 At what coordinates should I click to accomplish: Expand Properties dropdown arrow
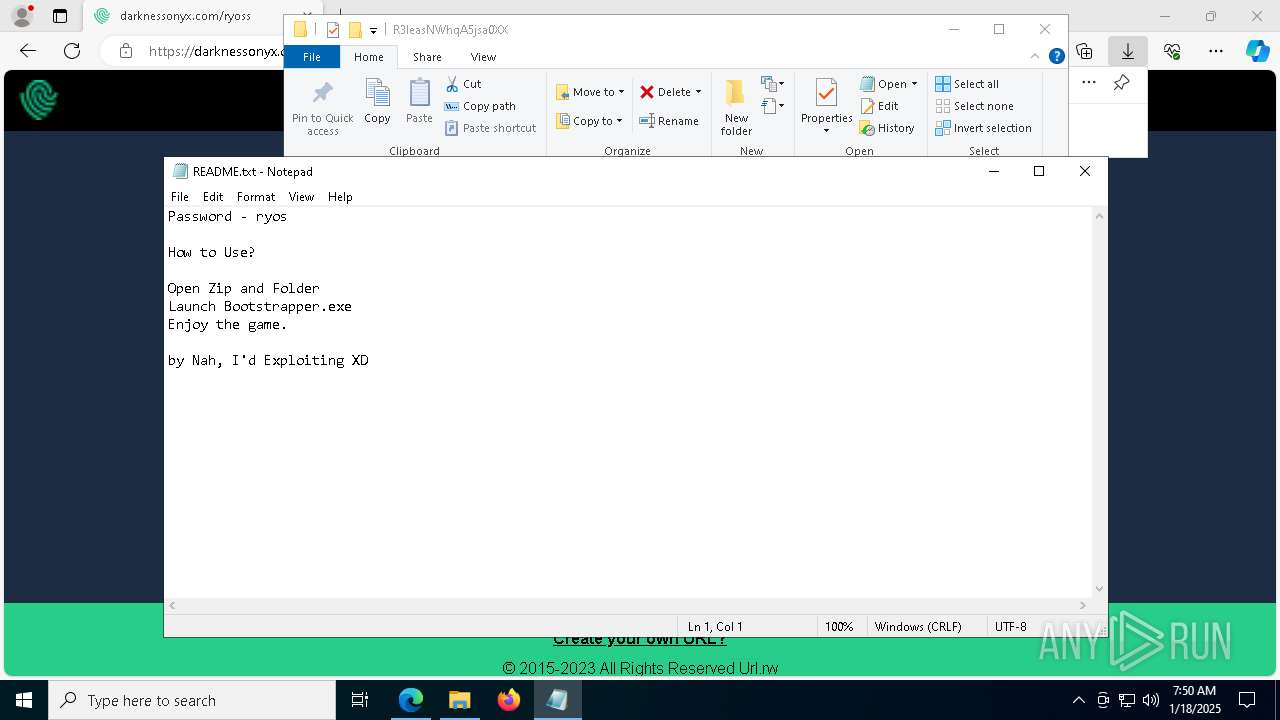[x=826, y=131]
